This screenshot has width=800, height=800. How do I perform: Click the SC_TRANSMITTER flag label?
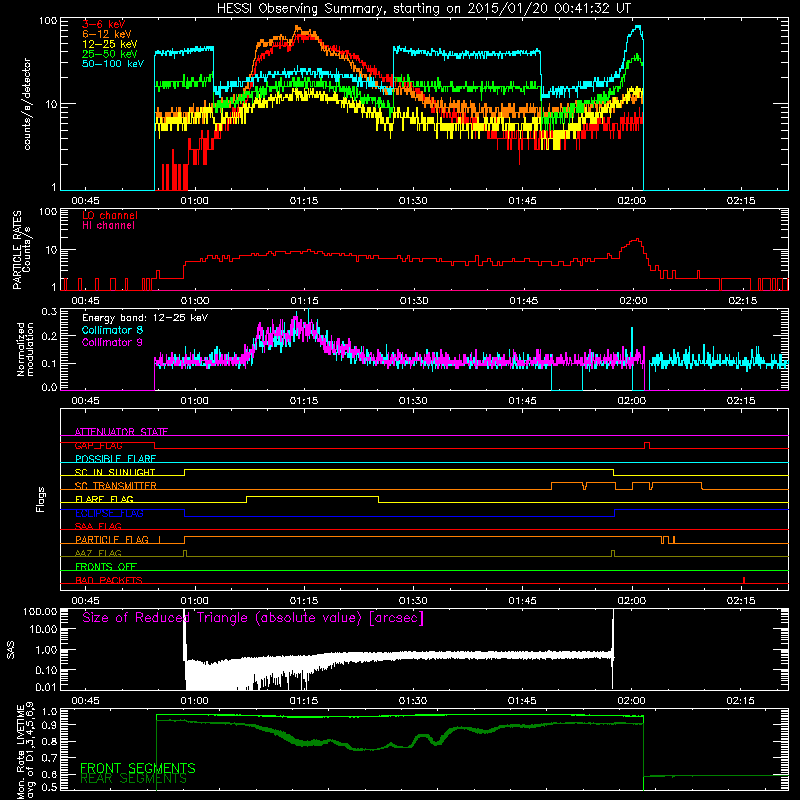coord(116,486)
